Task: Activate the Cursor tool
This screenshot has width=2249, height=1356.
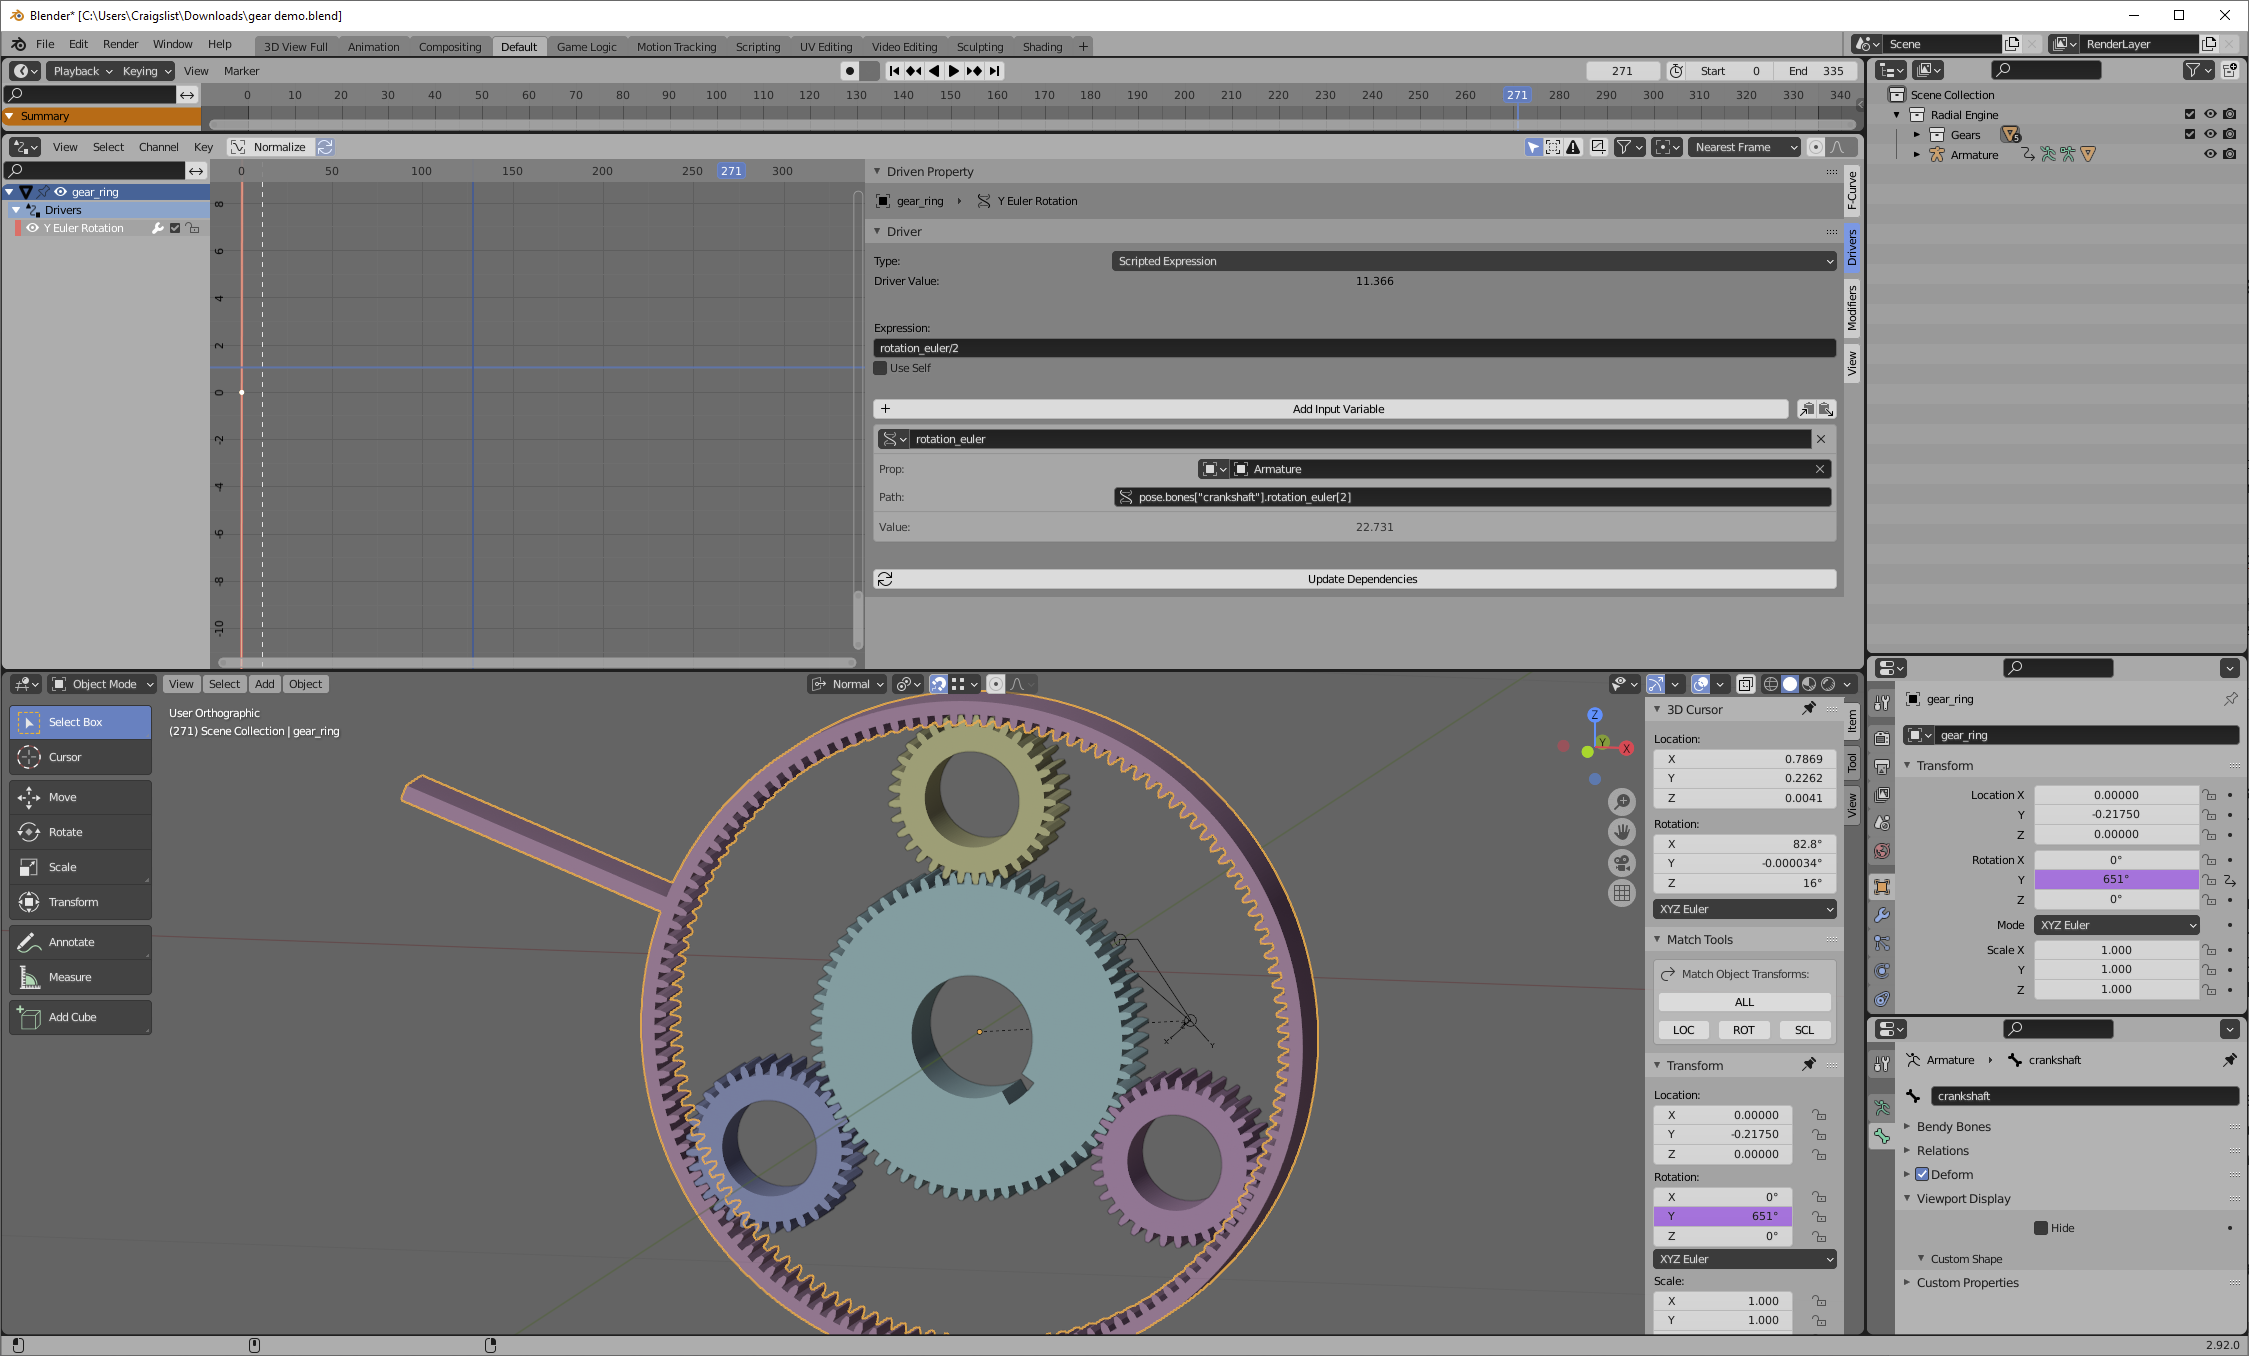Action: pos(81,757)
